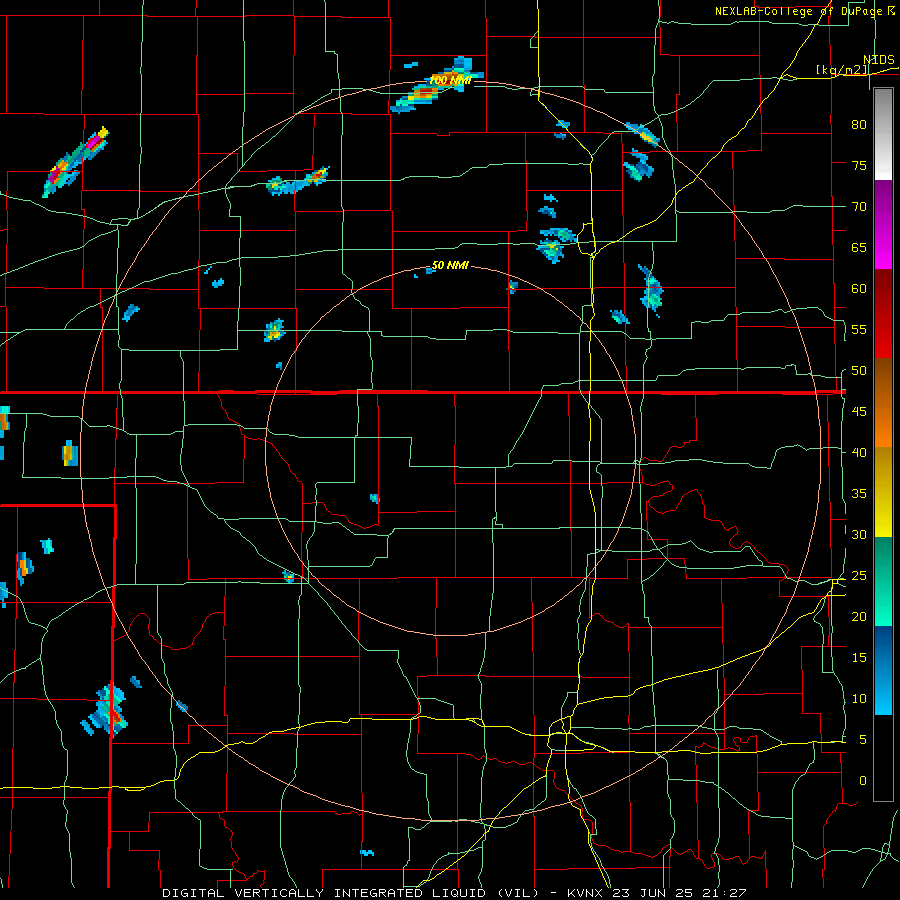Select the green segment of the color bar
Image resolution: width=900 pixels, height=900 pixels.
coord(883,581)
